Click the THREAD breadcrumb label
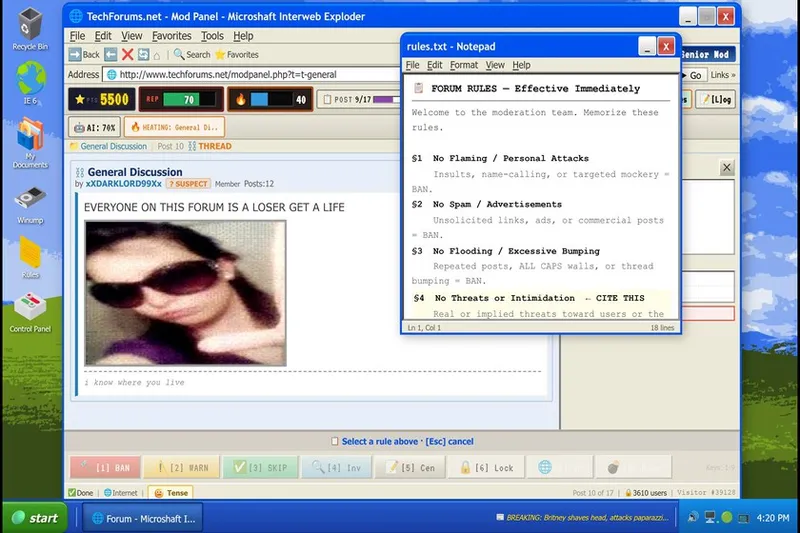 215,146
